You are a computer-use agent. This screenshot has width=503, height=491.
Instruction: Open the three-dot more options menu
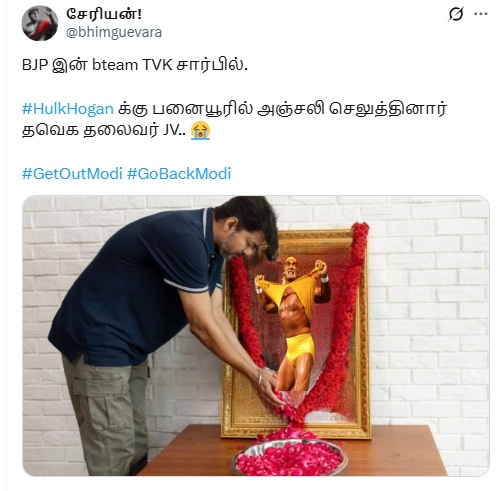[x=481, y=14]
